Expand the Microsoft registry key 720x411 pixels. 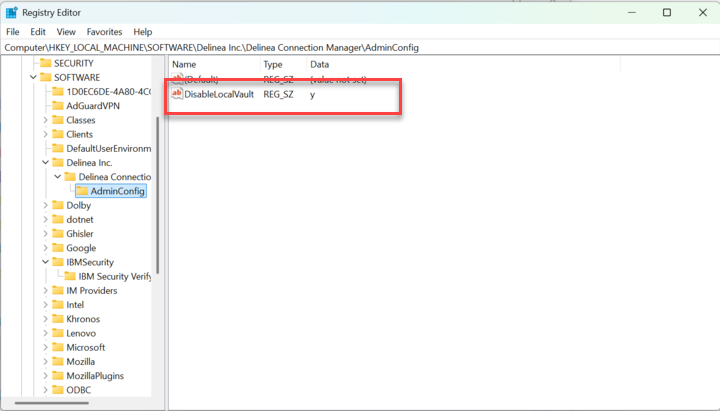[45, 347]
